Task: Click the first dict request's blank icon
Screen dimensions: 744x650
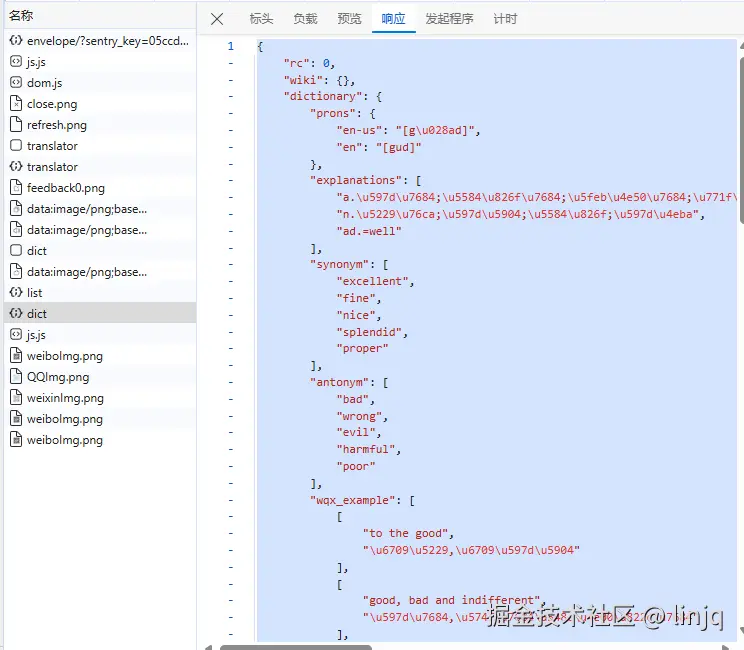Action: (16, 250)
